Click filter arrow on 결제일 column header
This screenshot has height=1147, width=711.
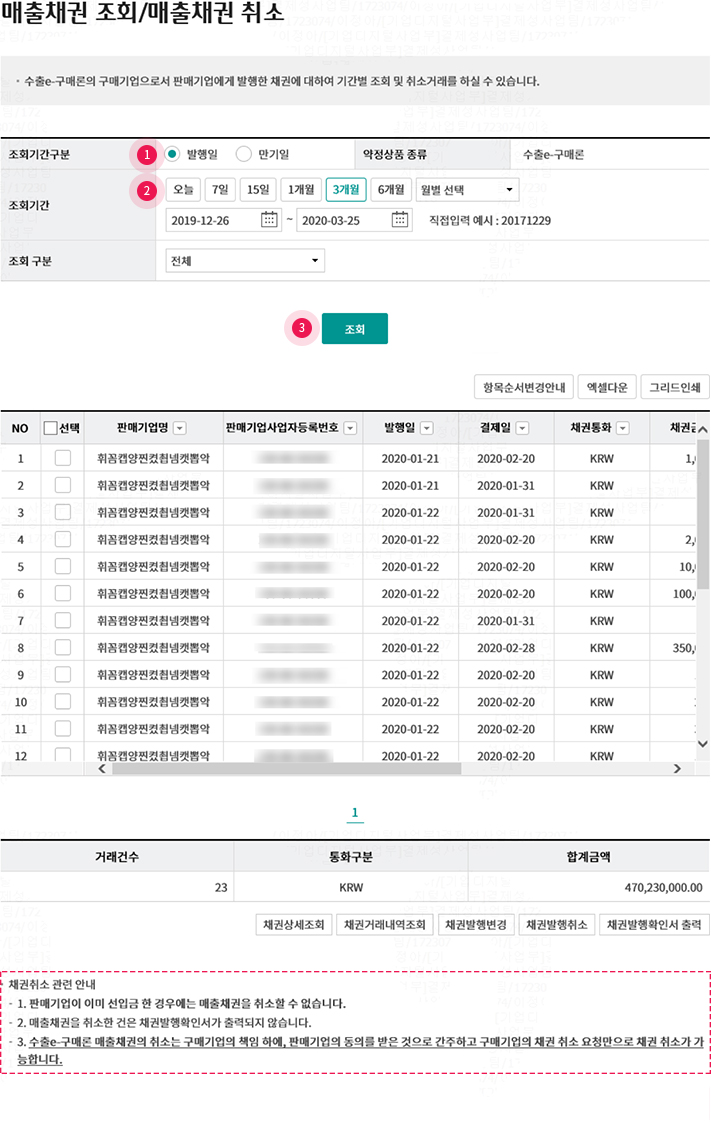(523, 428)
